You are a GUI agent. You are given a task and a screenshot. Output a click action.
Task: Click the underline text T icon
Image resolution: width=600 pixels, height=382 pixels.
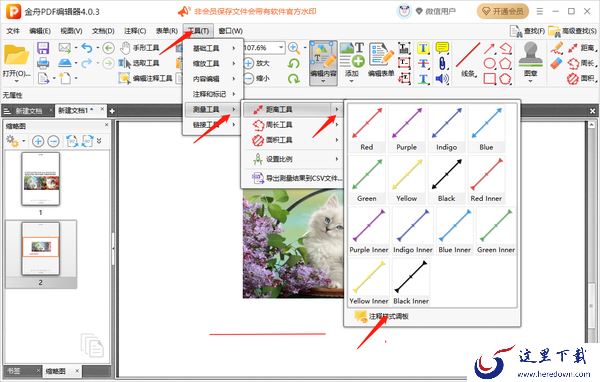(x=423, y=79)
